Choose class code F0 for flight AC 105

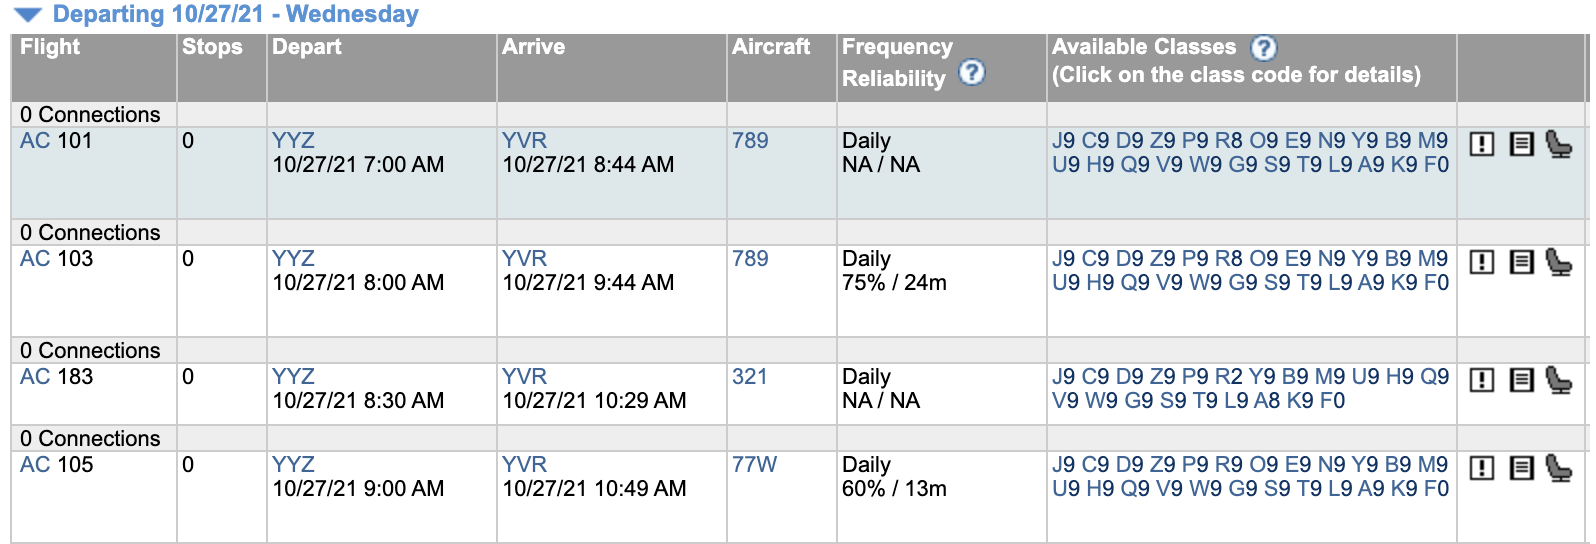pyautogui.click(x=1436, y=489)
